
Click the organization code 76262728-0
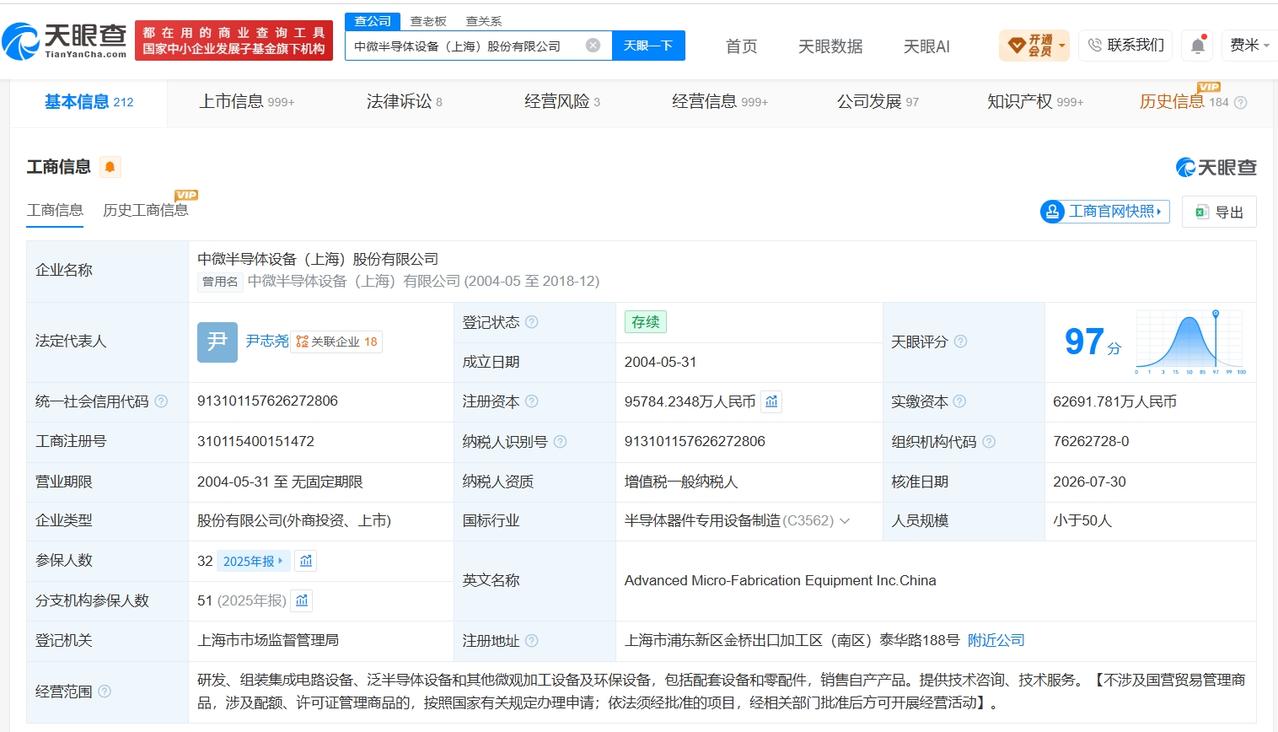[x=1091, y=441]
